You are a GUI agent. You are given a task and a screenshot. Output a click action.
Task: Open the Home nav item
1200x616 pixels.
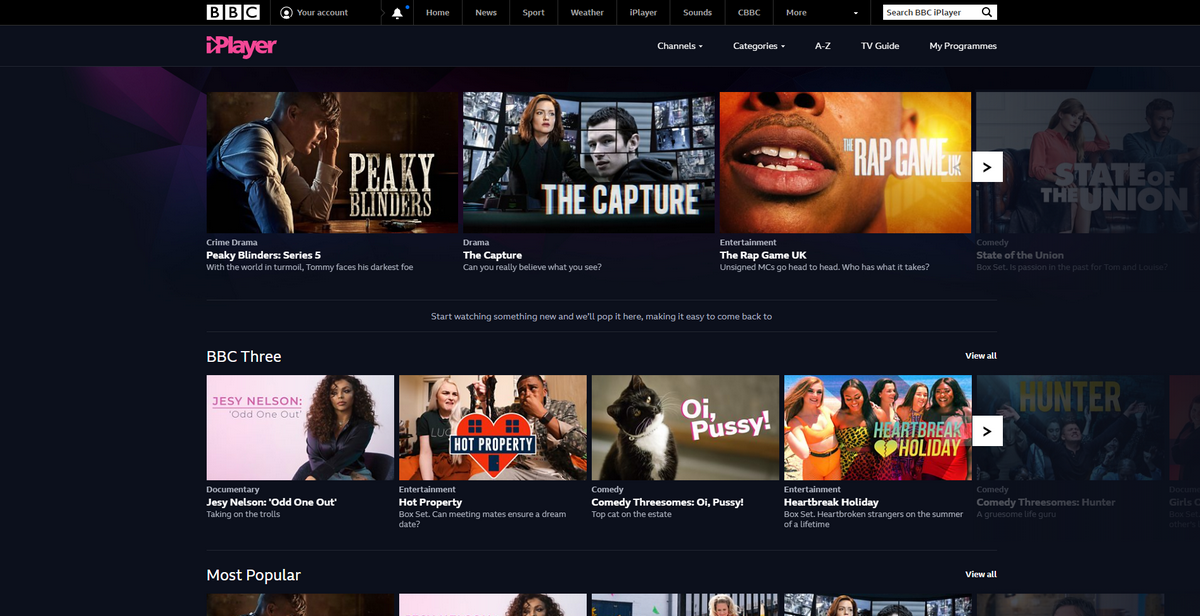pyautogui.click(x=437, y=13)
